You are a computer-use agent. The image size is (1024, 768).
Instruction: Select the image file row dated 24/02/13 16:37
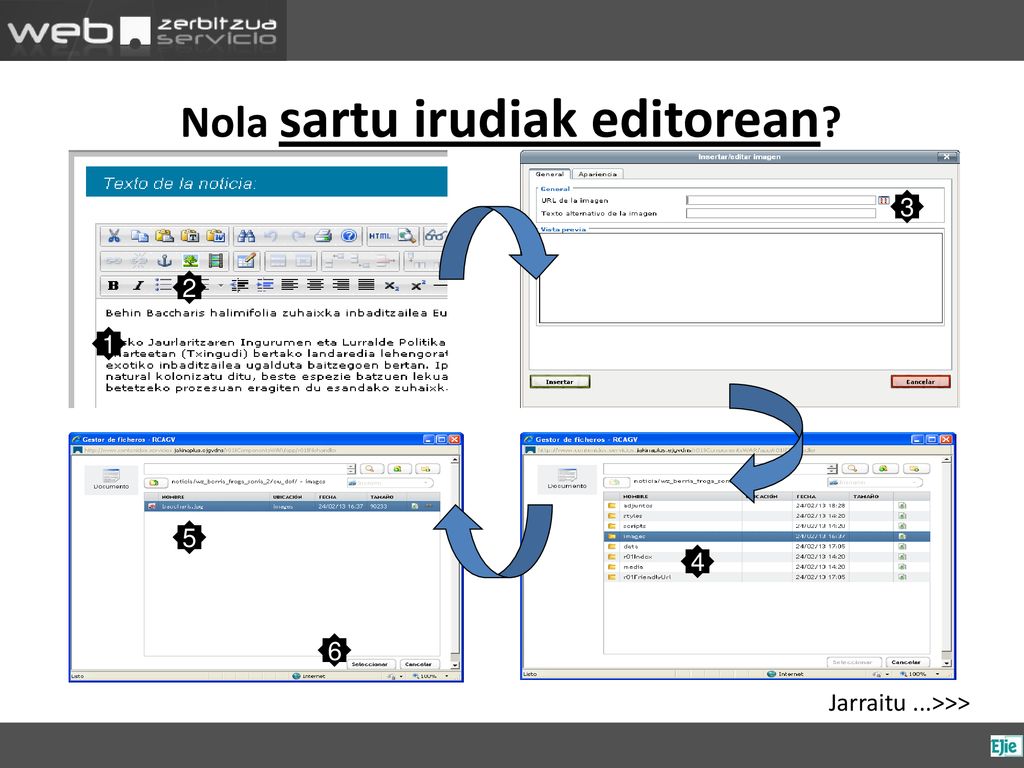(x=292, y=506)
